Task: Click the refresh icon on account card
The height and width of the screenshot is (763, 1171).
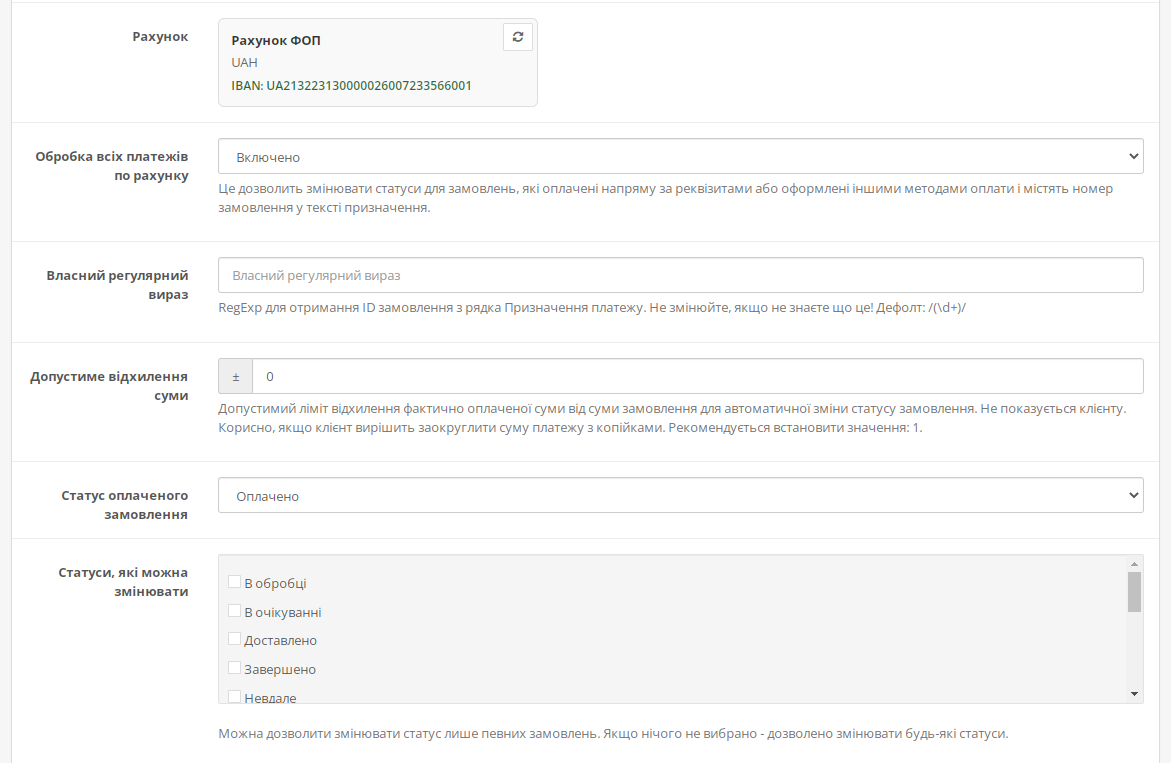Action: 517,37
